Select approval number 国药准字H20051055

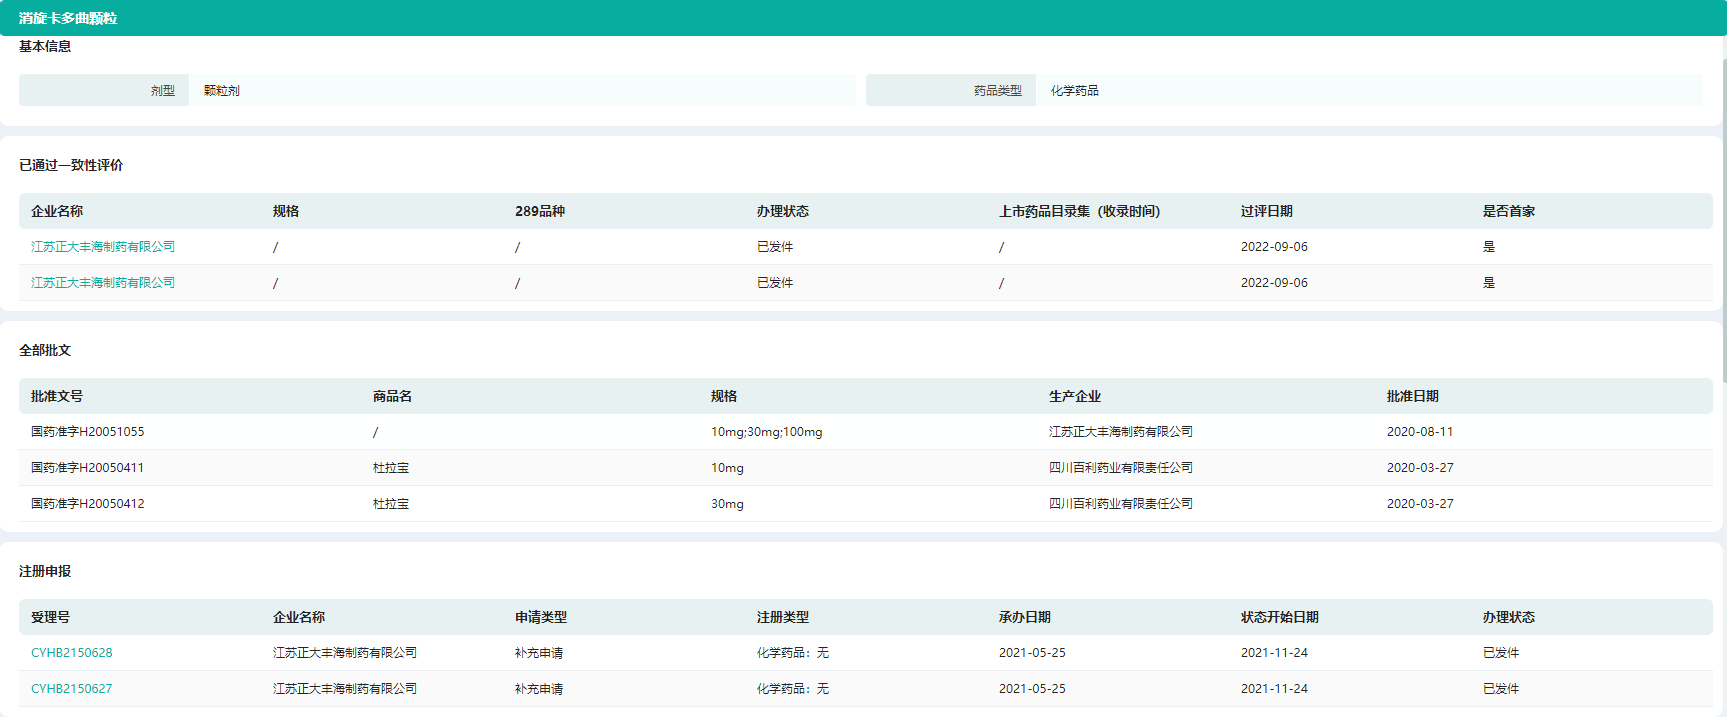click(x=88, y=432)
